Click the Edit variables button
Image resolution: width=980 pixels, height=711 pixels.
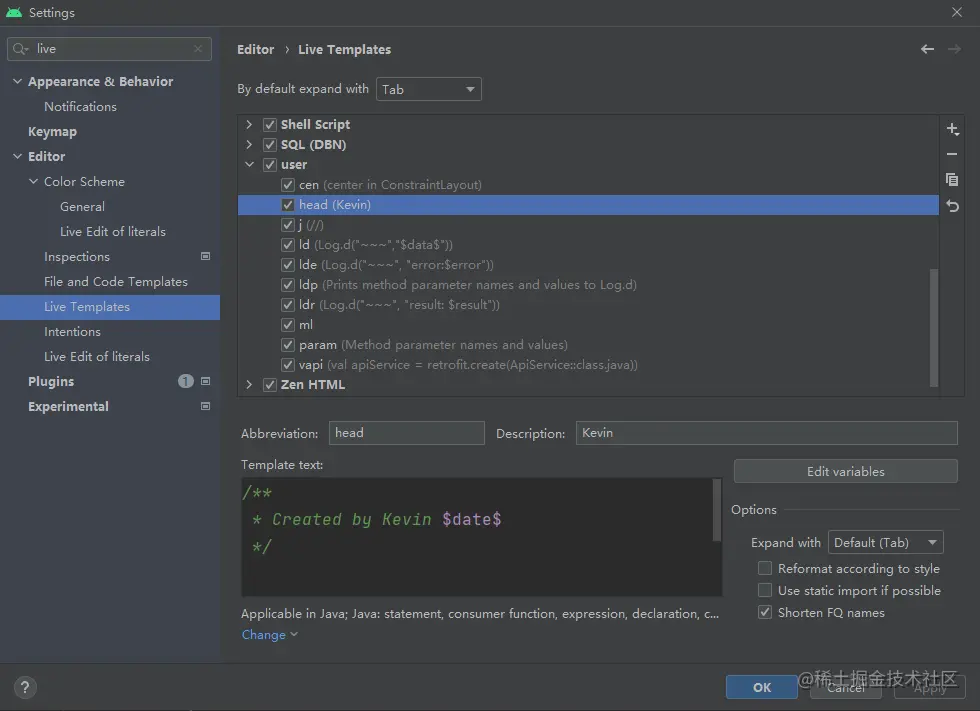845,471
